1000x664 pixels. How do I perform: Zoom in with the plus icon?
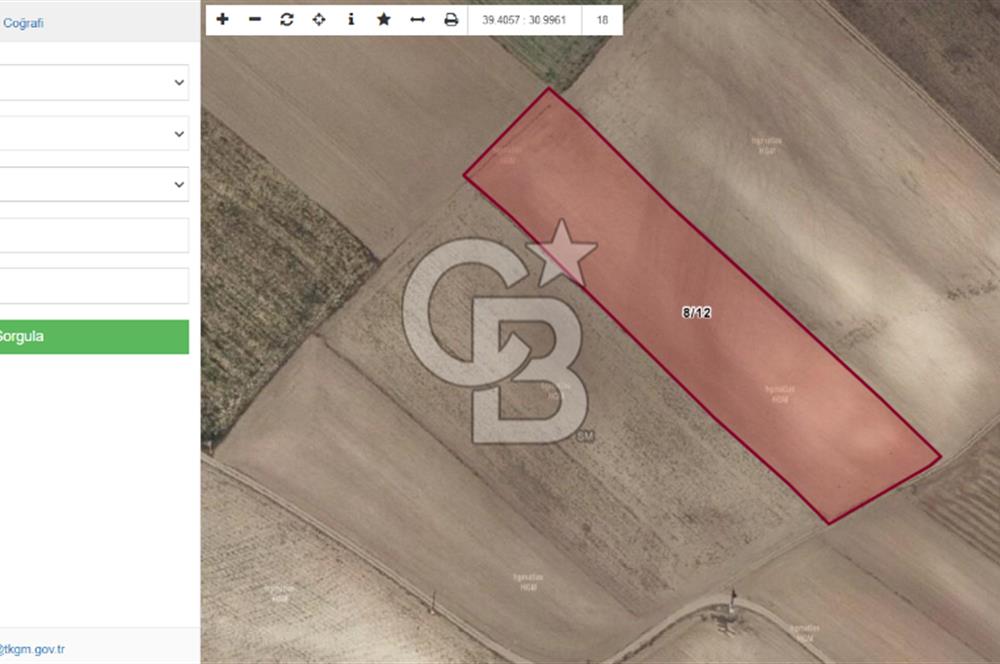point(222,19)
